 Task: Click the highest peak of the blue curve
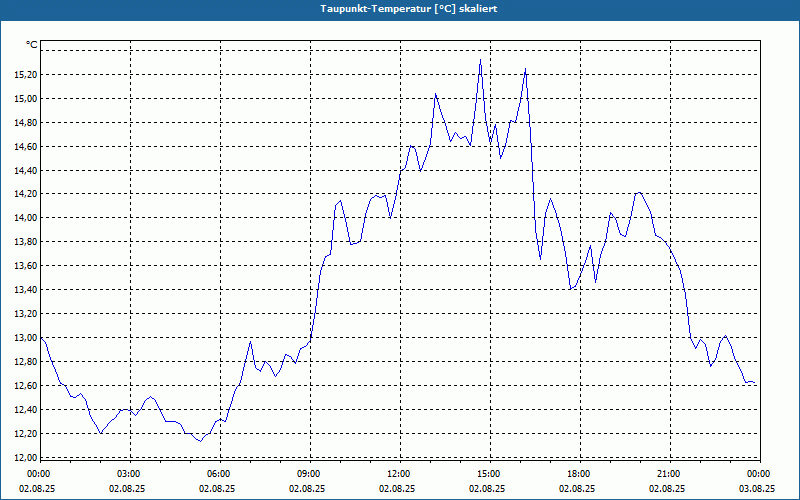(480, 60)
